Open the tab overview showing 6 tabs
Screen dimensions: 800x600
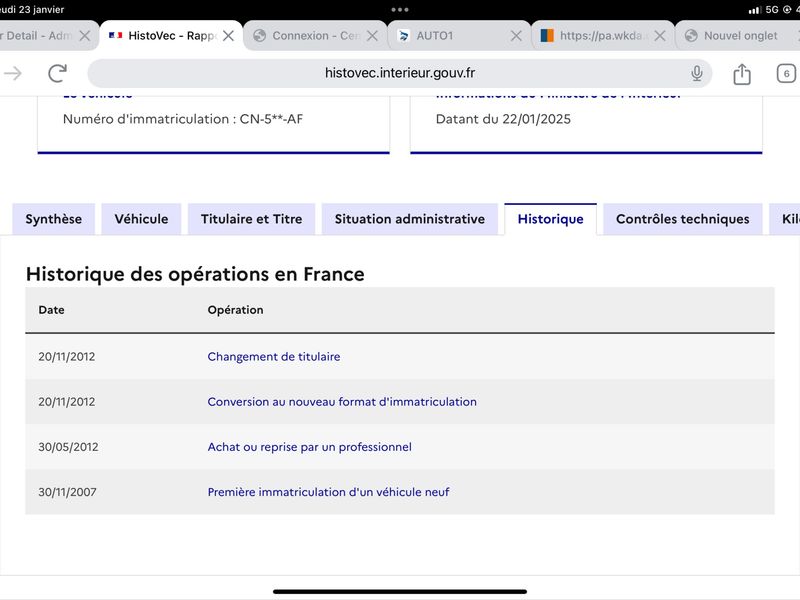[786, 73]
